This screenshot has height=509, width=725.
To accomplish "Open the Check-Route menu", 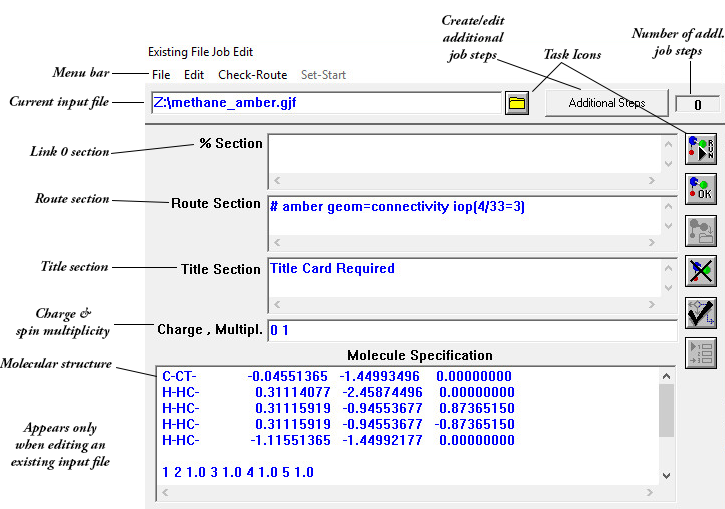I will (252, 75).
